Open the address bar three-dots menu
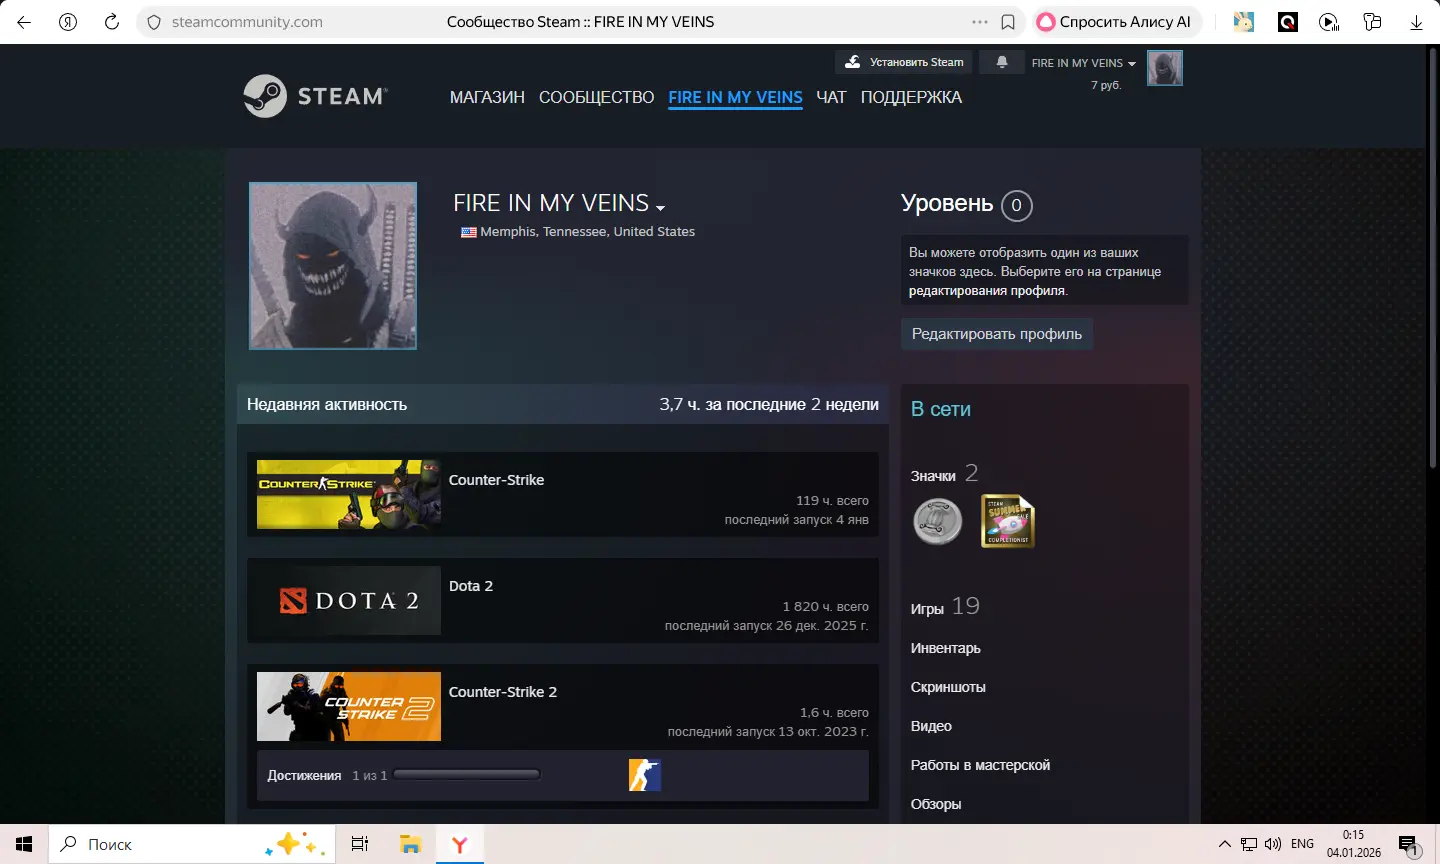The width and height of the screenshot is (1440, 864). 980,22
